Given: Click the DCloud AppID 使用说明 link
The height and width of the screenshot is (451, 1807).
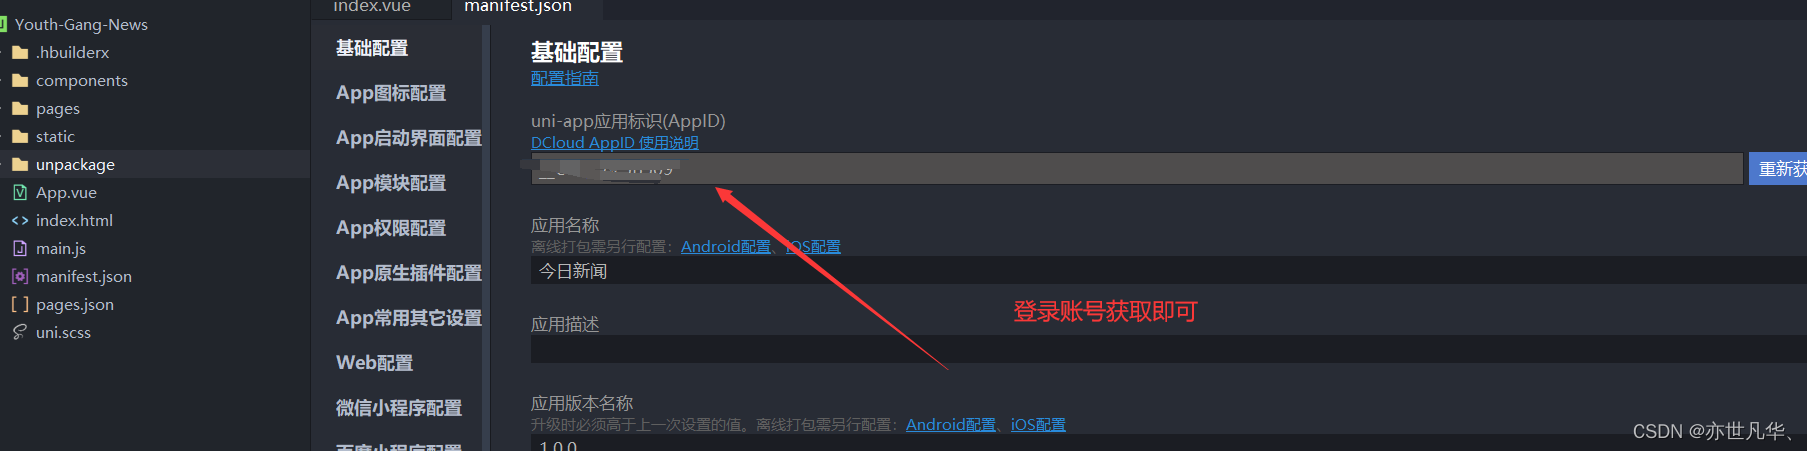Looking at the screenshot, I should (615, 143).
